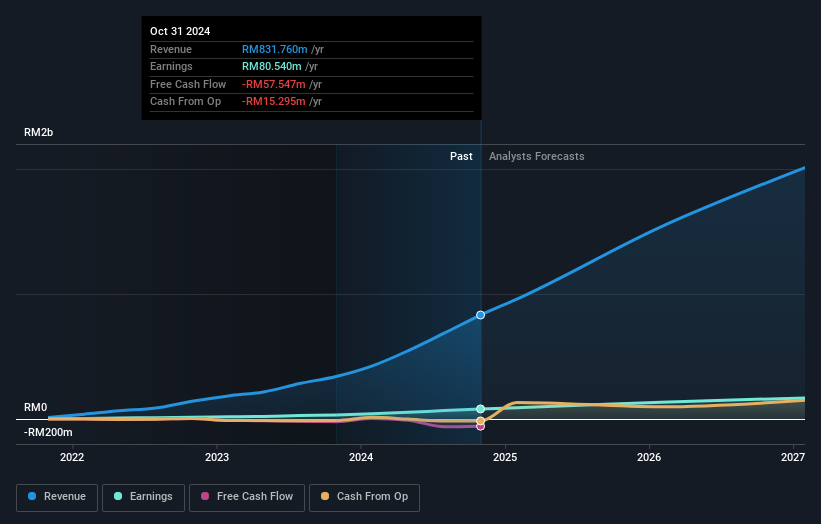Viewport: 821px width, 524px height.
Task: Click the Analysts Forecasts label
Action: click(537, 157)
